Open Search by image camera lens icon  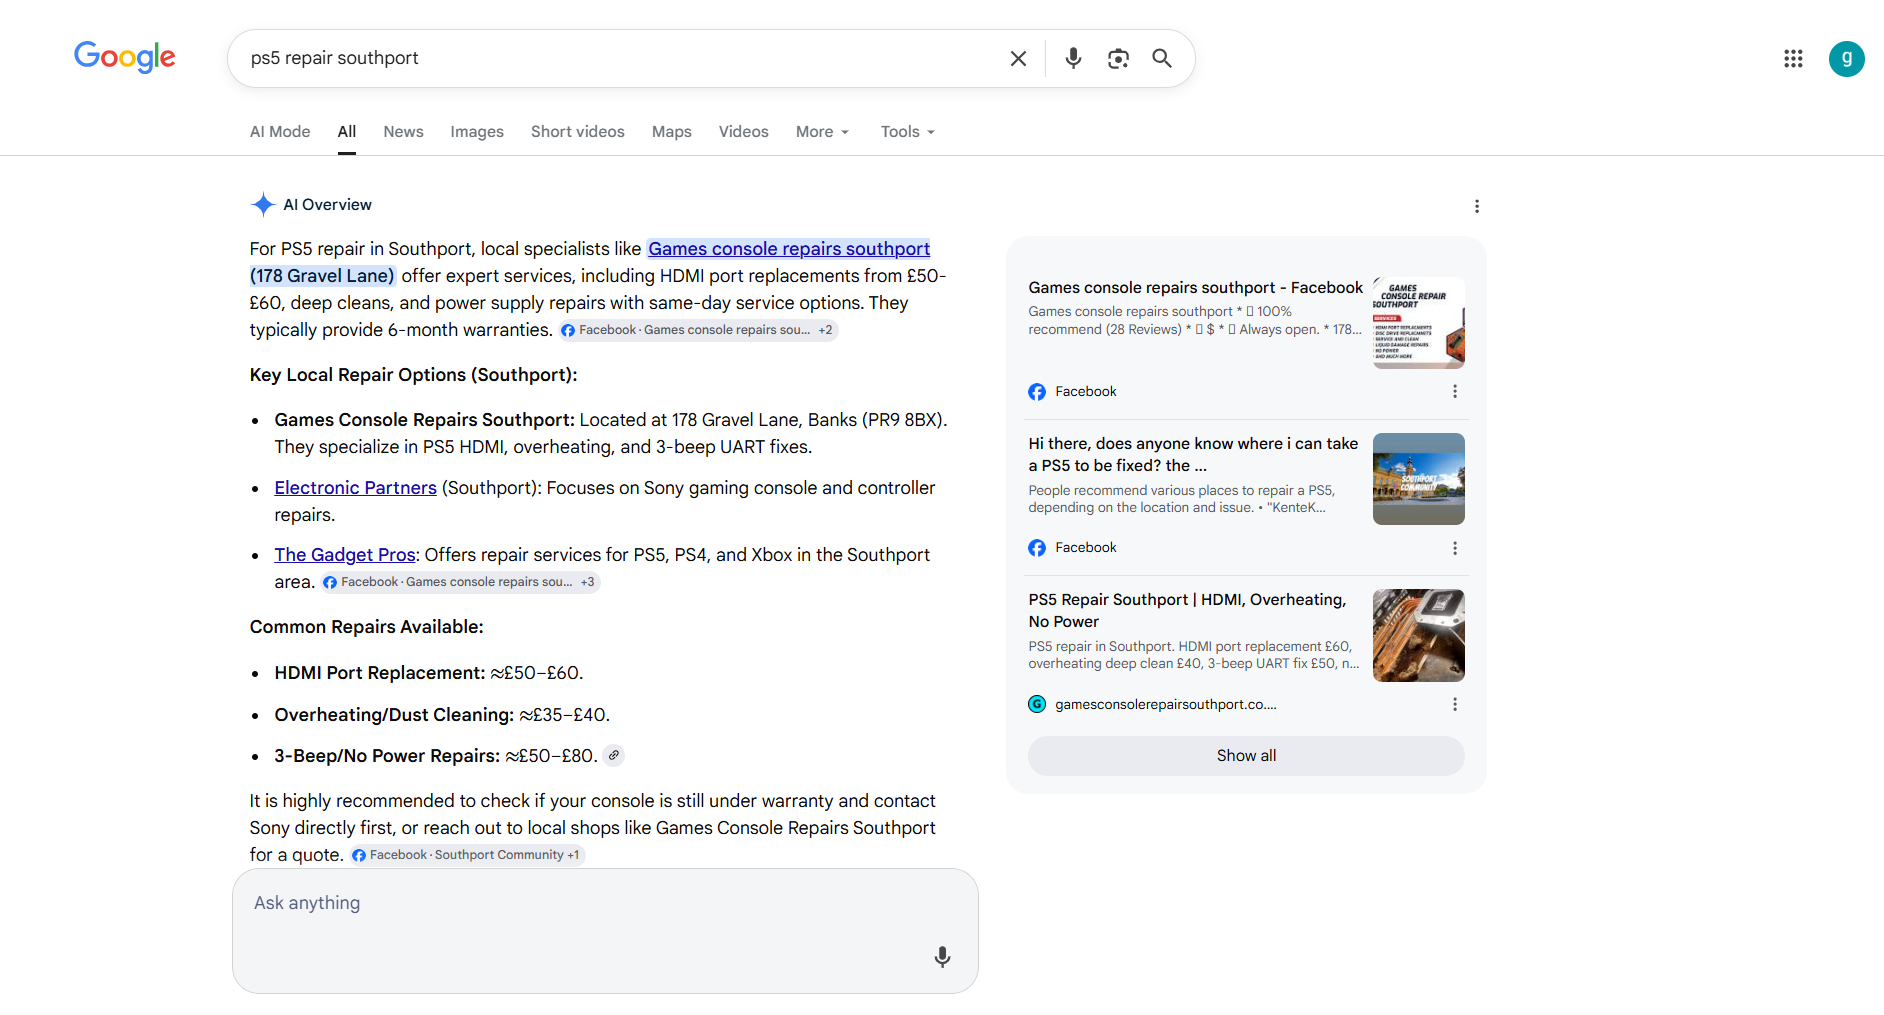(x=1118, y=58)
